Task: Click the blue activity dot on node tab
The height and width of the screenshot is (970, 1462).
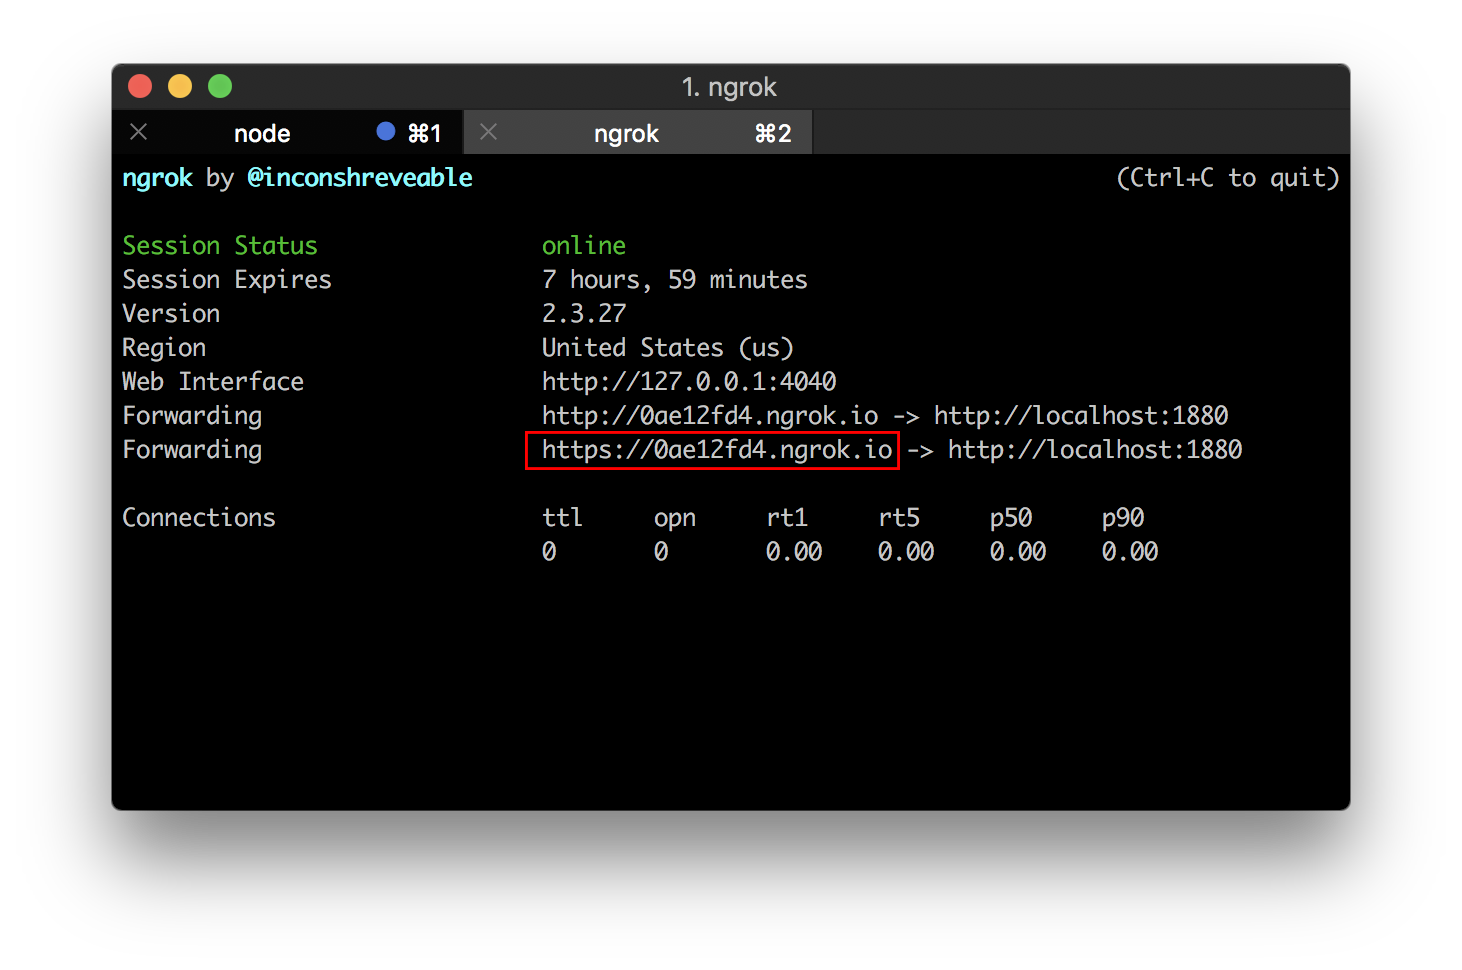Action: pyautogui.click(x=385, y=131)
